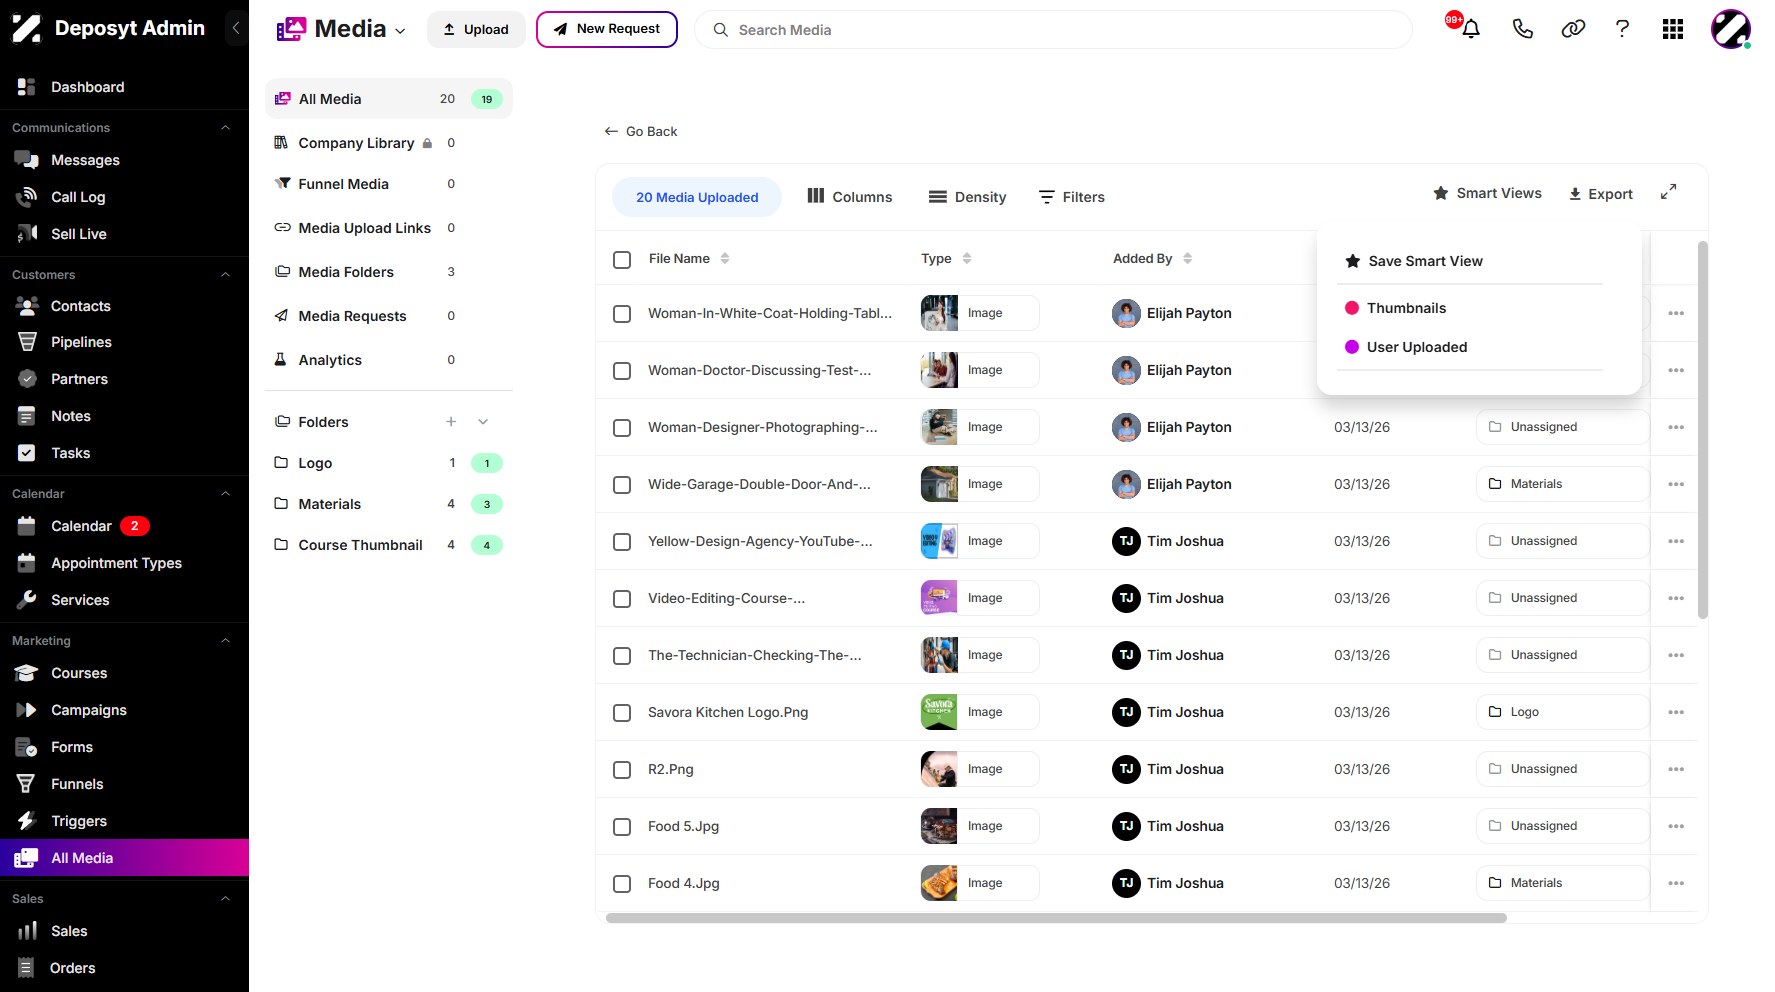Screen dimensions: 1775x992
Task: Check the Food 4.Jpg row checkbox
Action: [x=622, y=884]
